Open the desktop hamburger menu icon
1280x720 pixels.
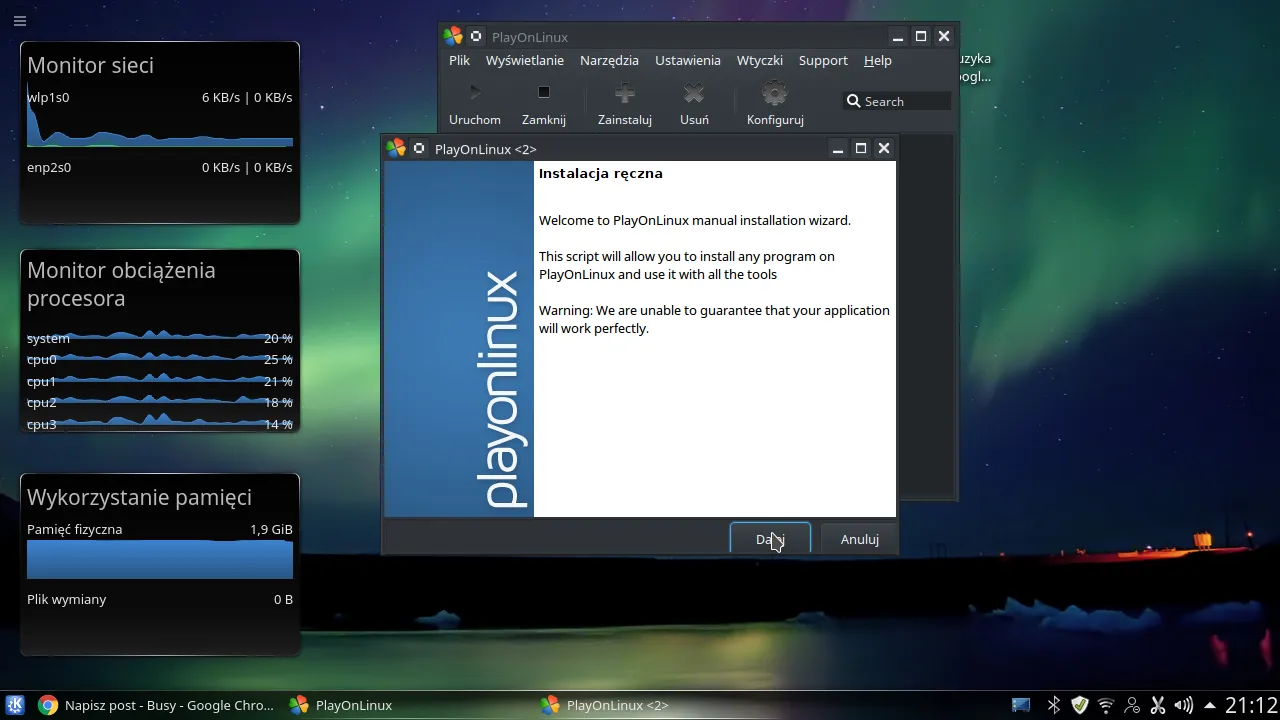(x=20, y=20)
